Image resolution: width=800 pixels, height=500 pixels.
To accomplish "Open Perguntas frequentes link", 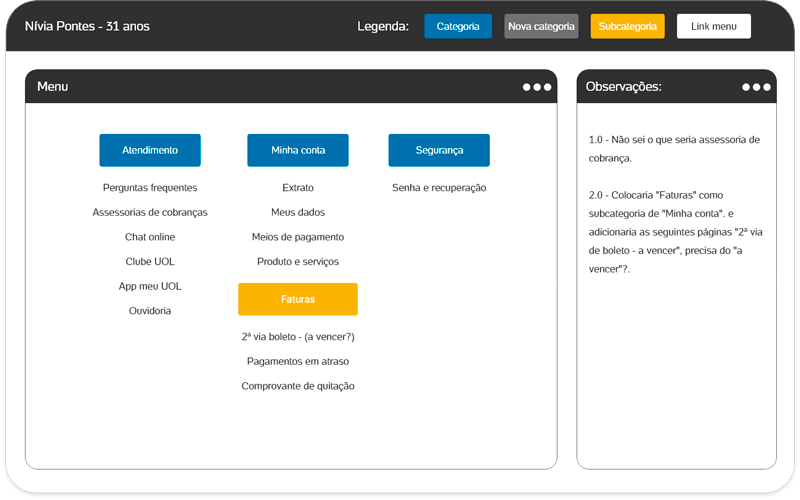I will (x=150, y=188).
